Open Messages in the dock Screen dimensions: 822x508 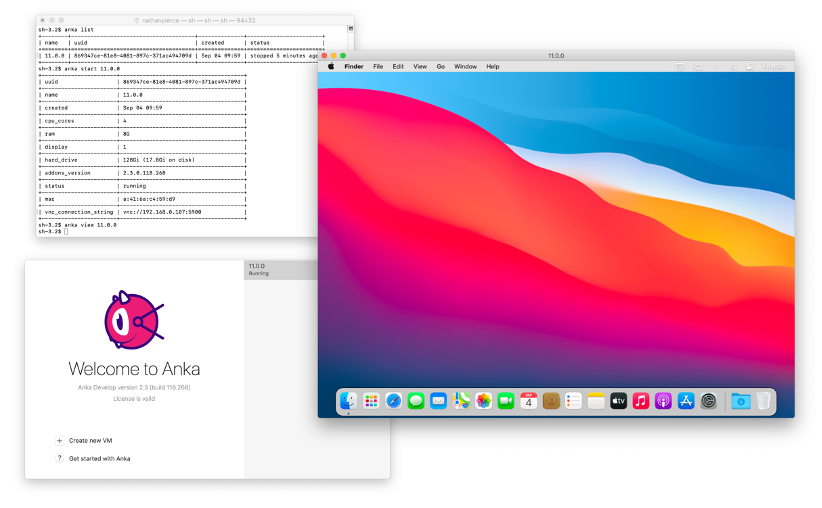[x=416, y=401]
